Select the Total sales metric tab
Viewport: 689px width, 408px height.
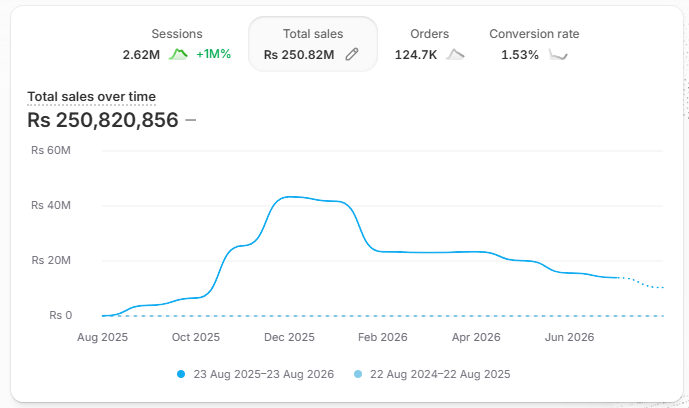click(313, 44)
